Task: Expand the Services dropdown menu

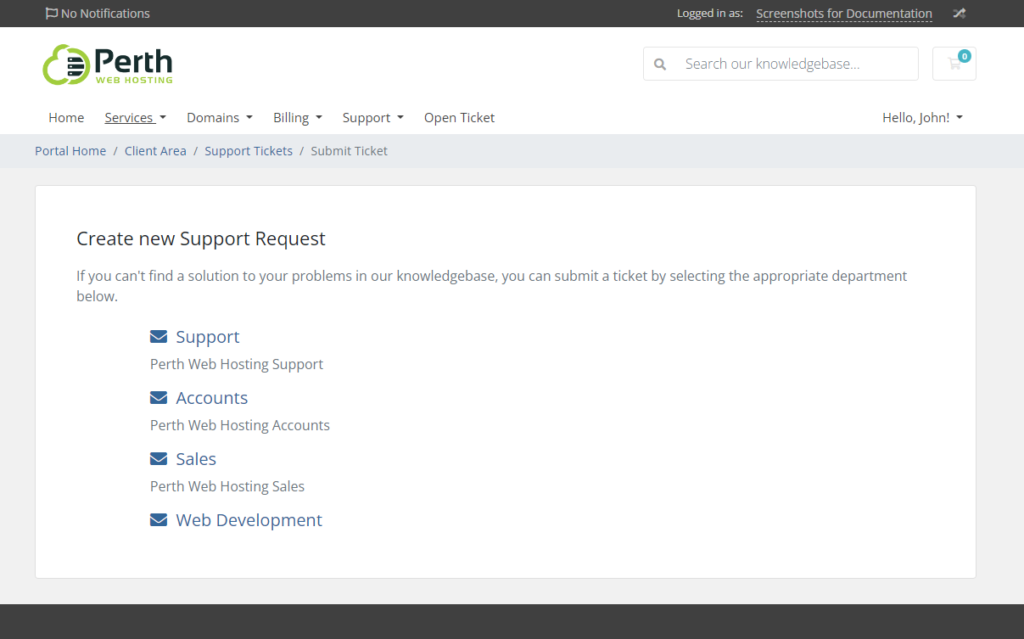Action: pyautogui.click(x=135, y=118)
